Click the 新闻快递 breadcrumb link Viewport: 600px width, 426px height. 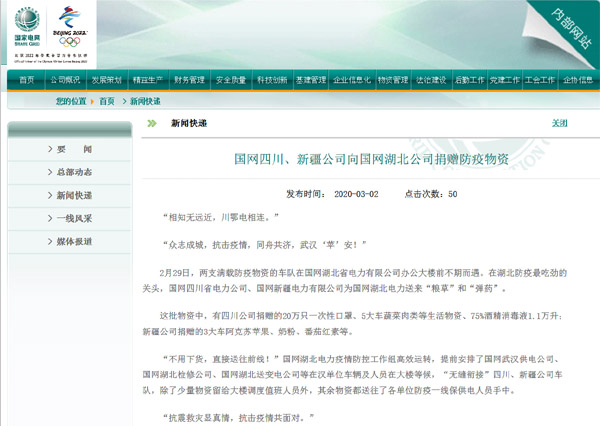[x=145, y=101]
